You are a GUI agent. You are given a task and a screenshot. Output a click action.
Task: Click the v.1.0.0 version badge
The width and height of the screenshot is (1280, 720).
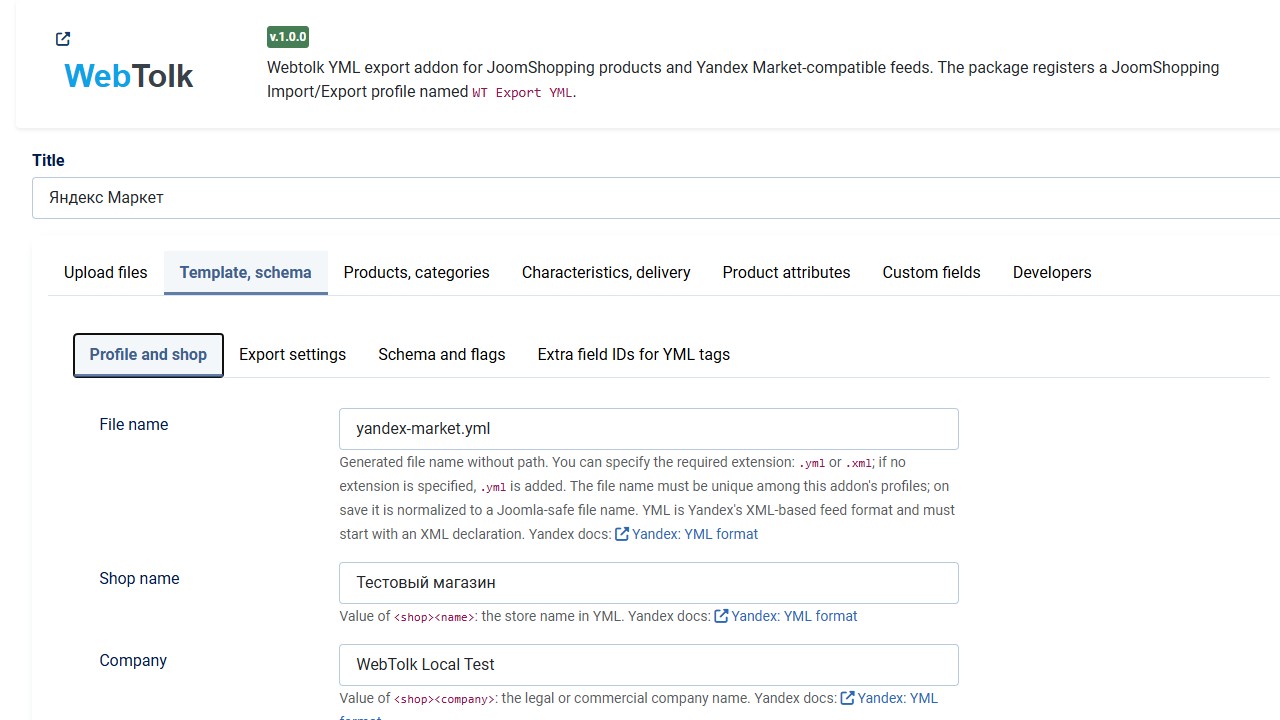tap(288, 37)
